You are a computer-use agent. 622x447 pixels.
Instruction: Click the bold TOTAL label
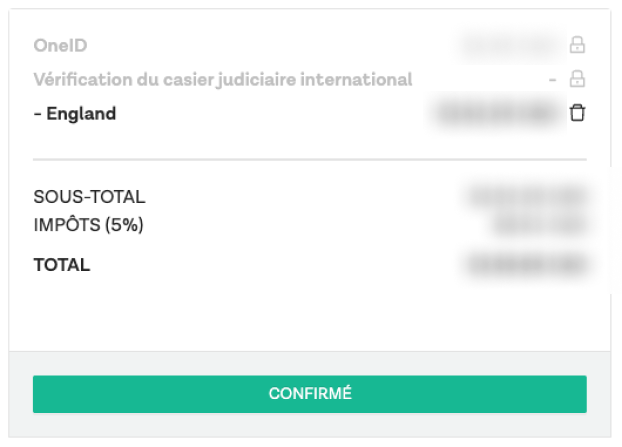tap(62, 265)
